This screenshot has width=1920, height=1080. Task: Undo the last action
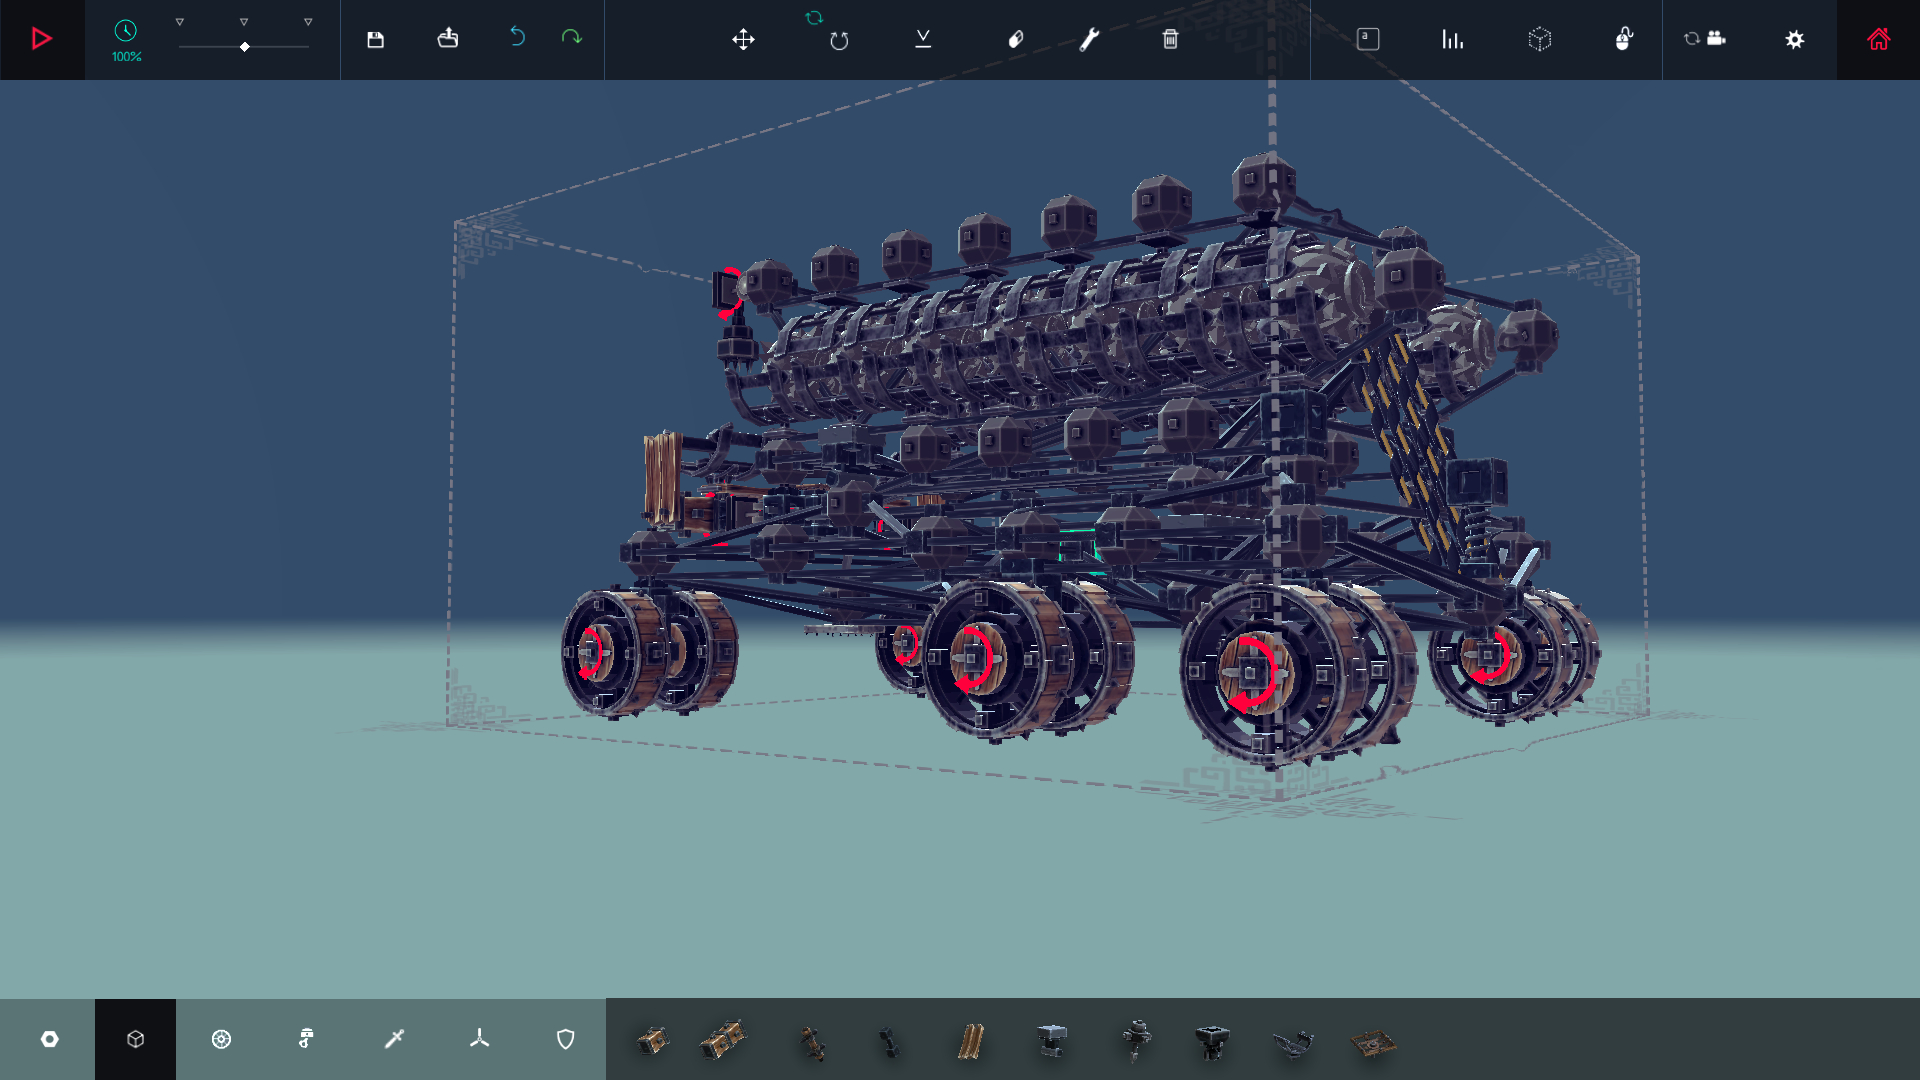(517, 37)
